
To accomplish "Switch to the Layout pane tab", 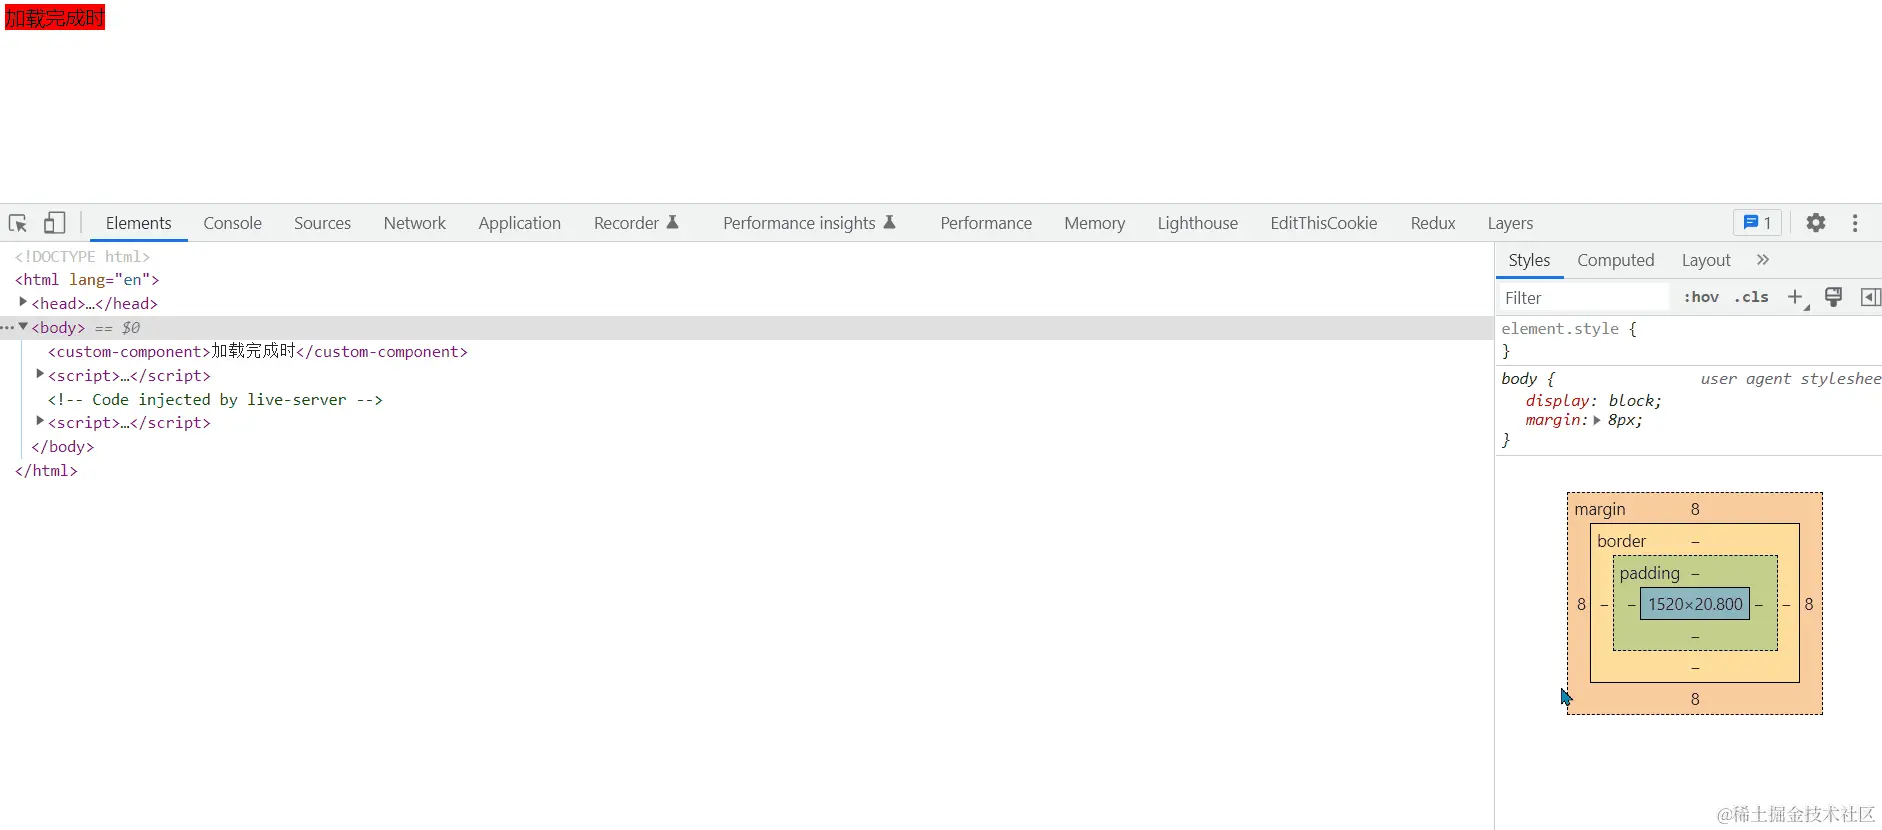I will coord(1706,260).
